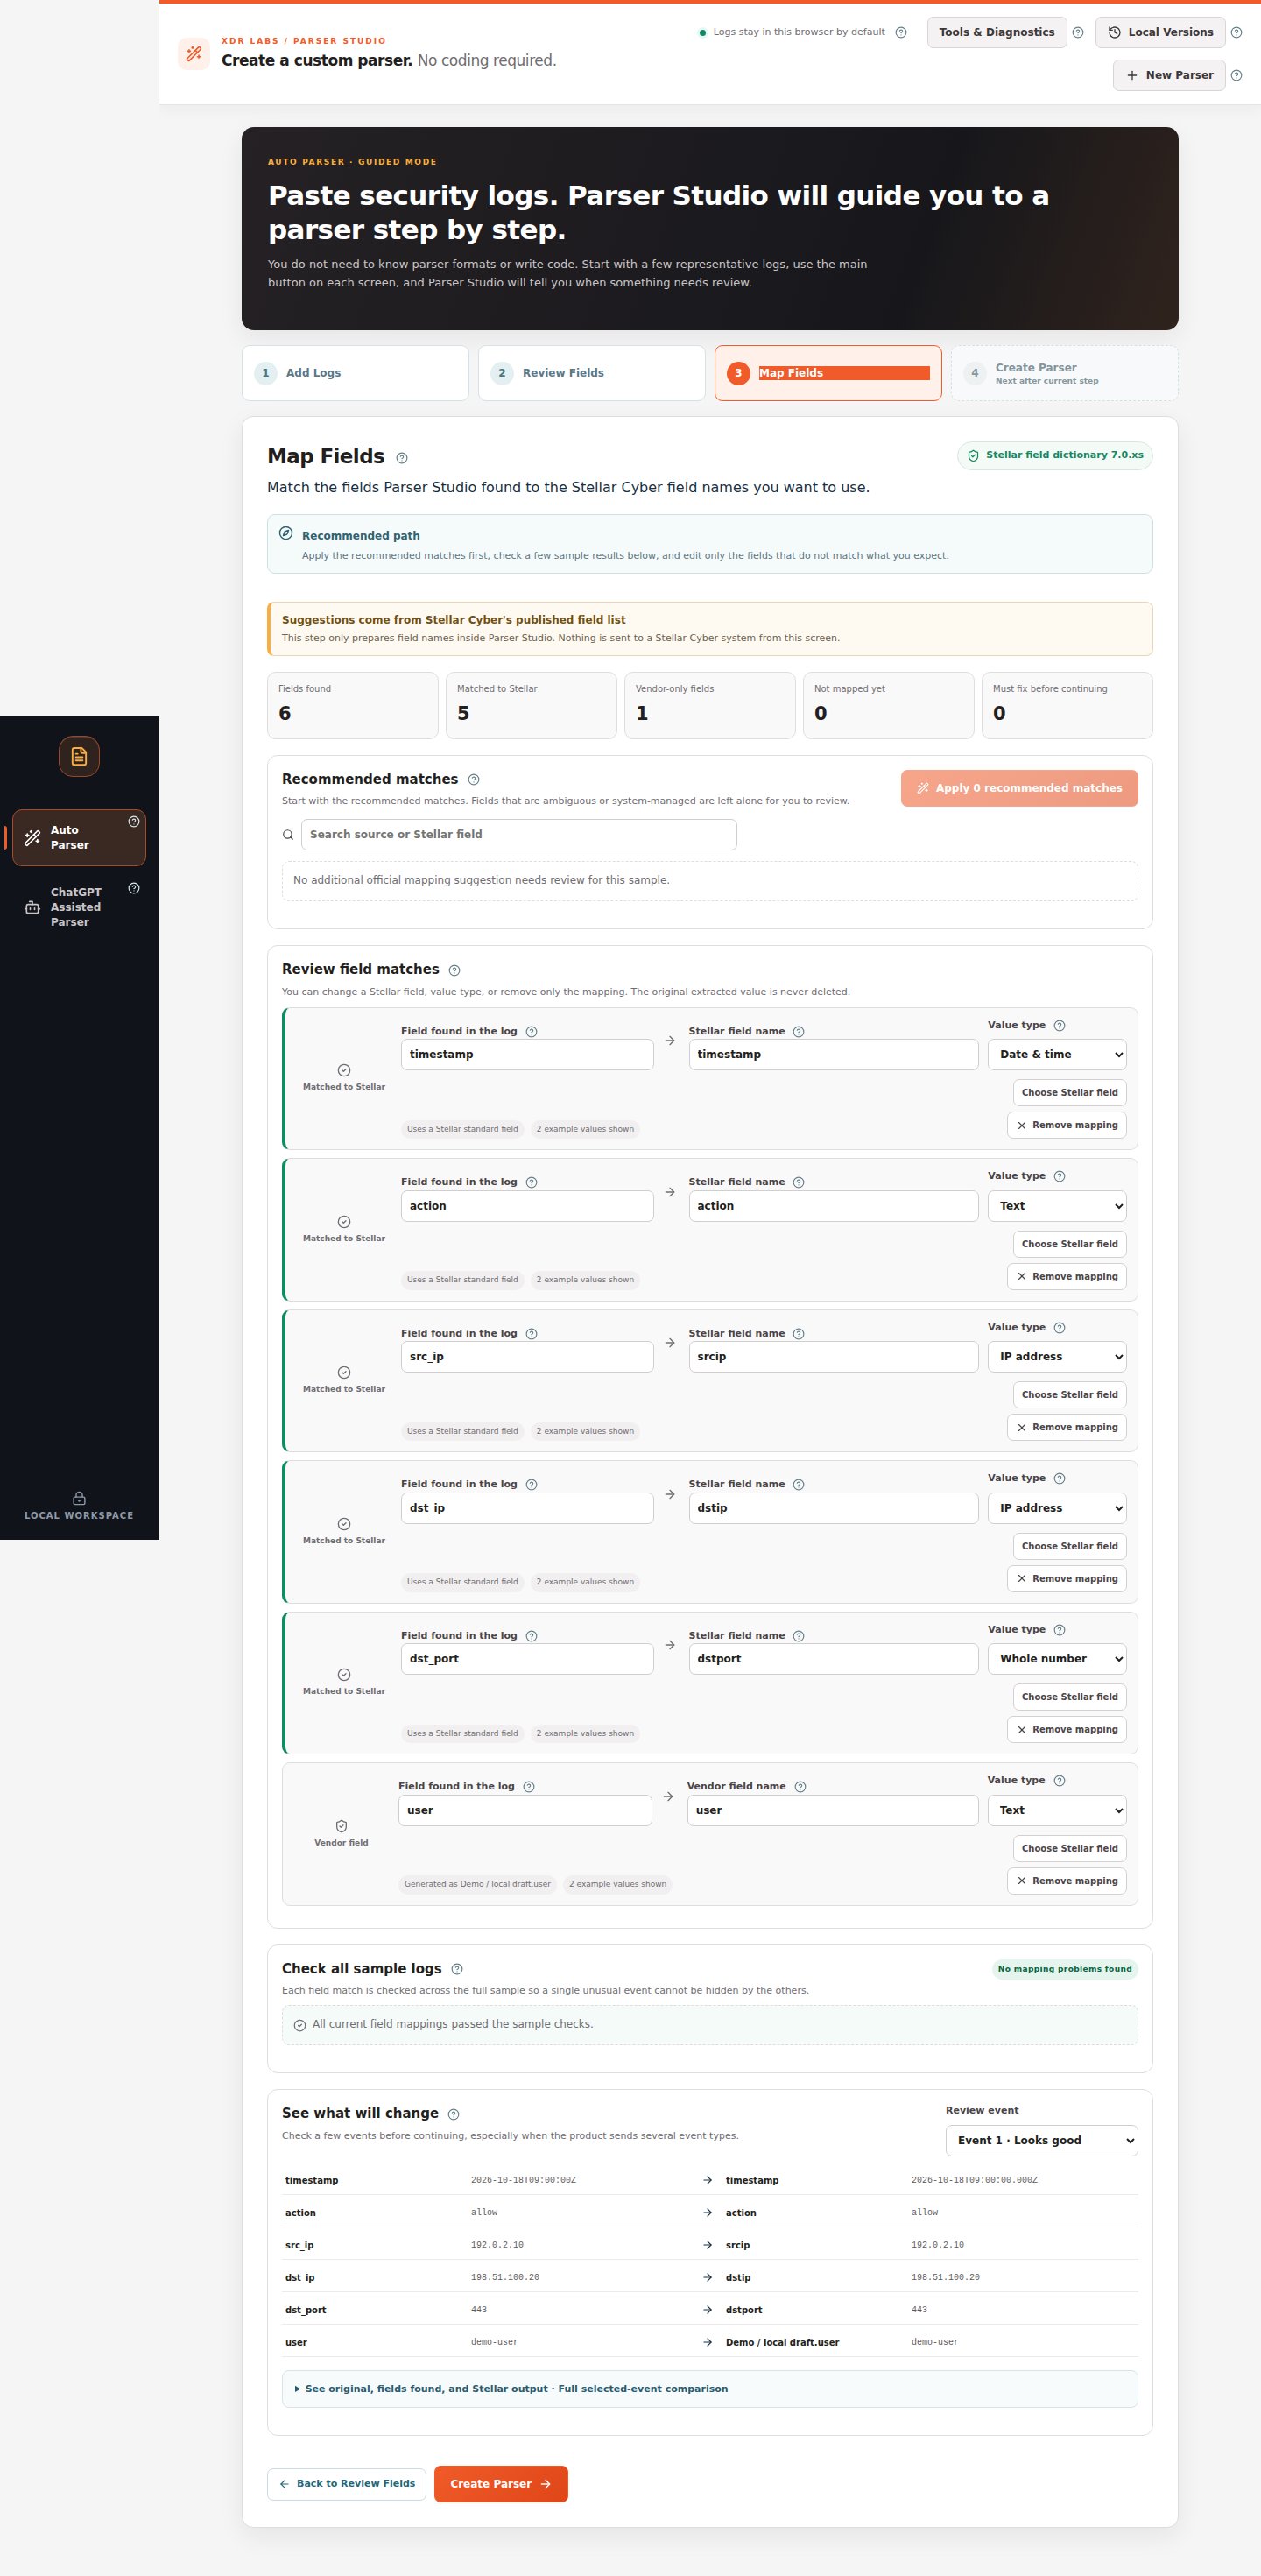Remove mapping for the user field
The height and width of the screenshot is (2576, 1261).
coord(1067,1881)
